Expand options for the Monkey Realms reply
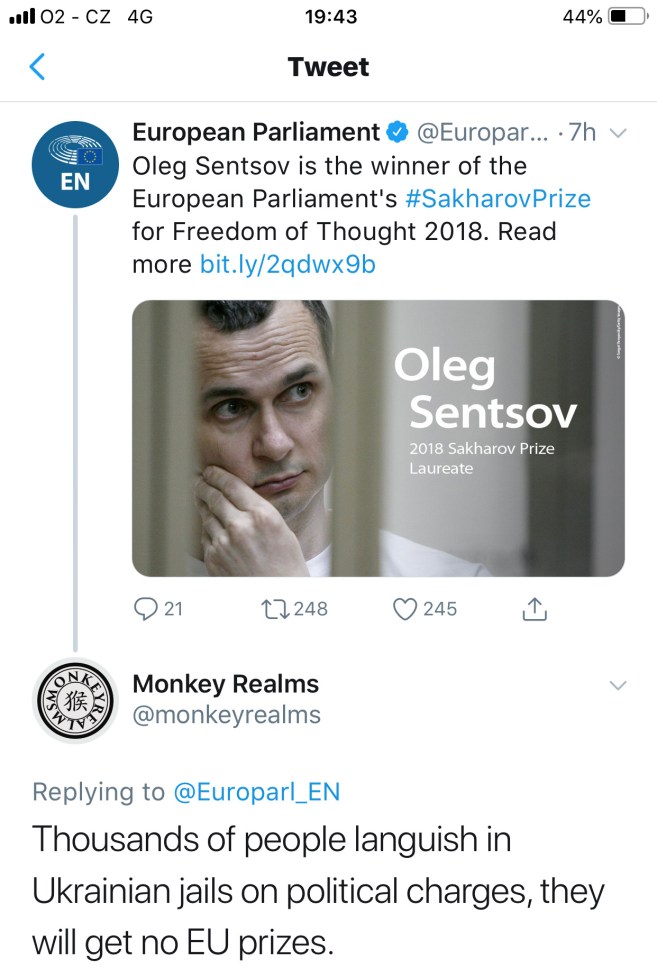The width and height of the screenshot is (657, 978). (618, 685)
